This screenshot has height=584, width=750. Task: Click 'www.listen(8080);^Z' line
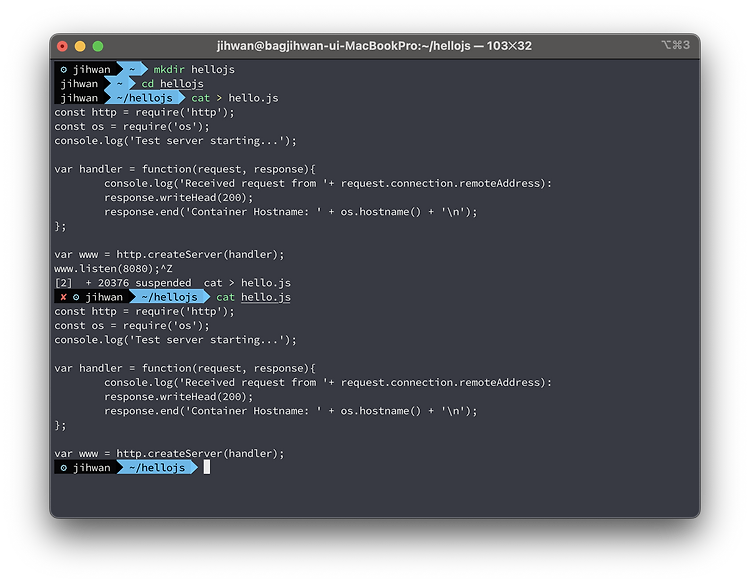click(113, 269)
